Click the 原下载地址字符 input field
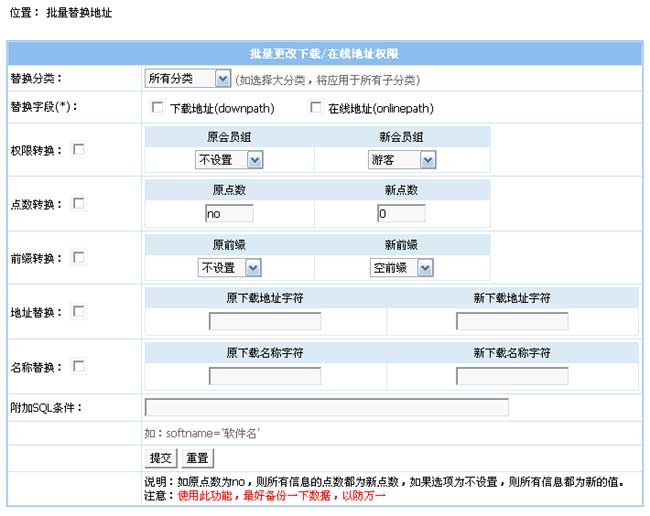The width and height of the screenshot is (650, 516). pos(265,321)
